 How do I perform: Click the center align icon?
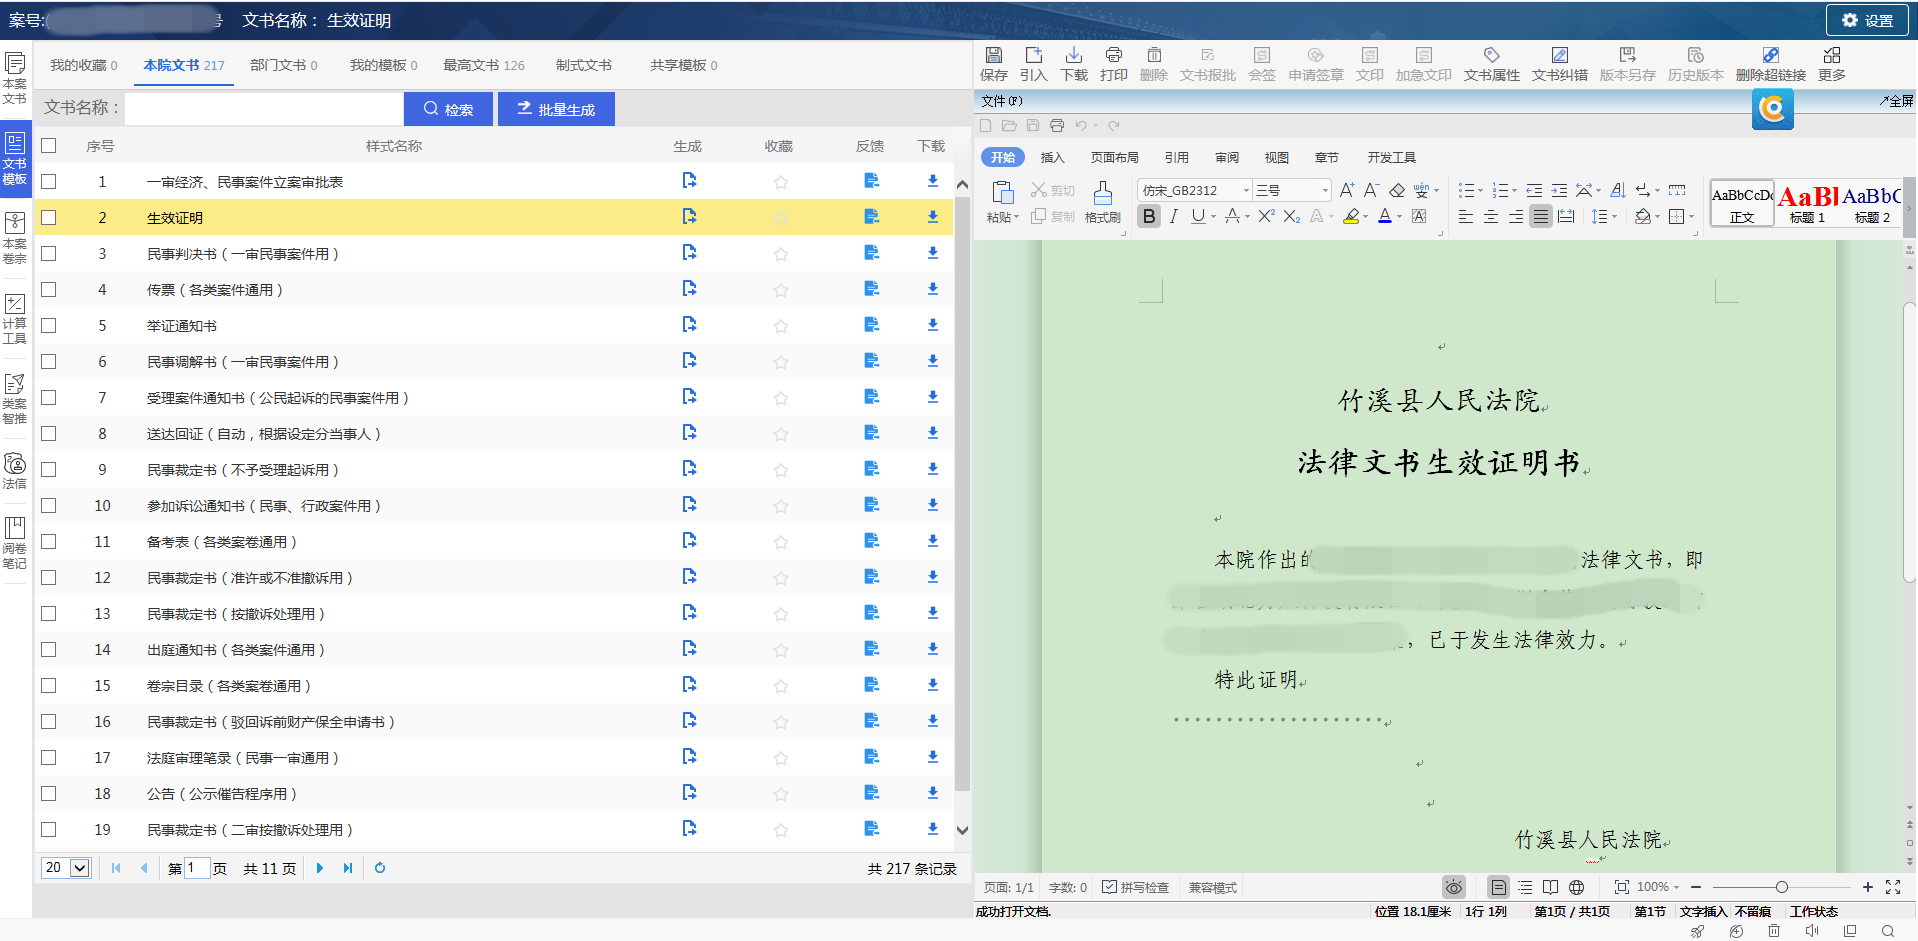coord(1490,216)
